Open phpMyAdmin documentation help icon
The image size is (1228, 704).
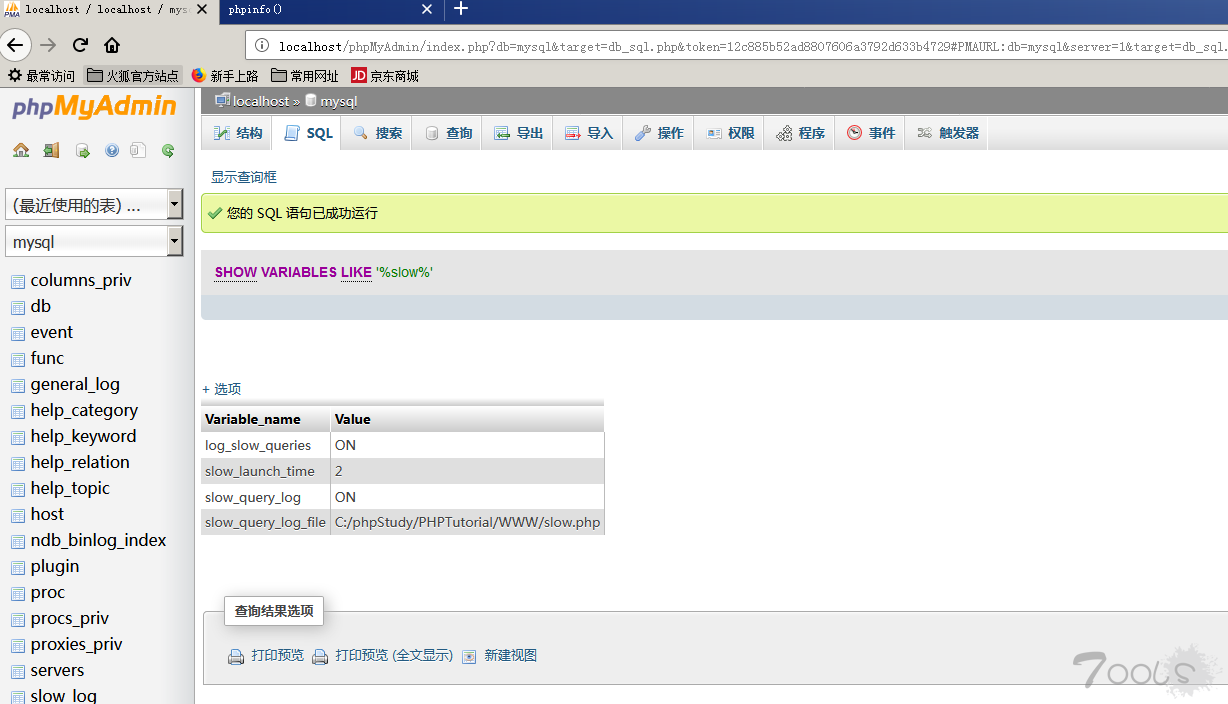pos(112,151)
